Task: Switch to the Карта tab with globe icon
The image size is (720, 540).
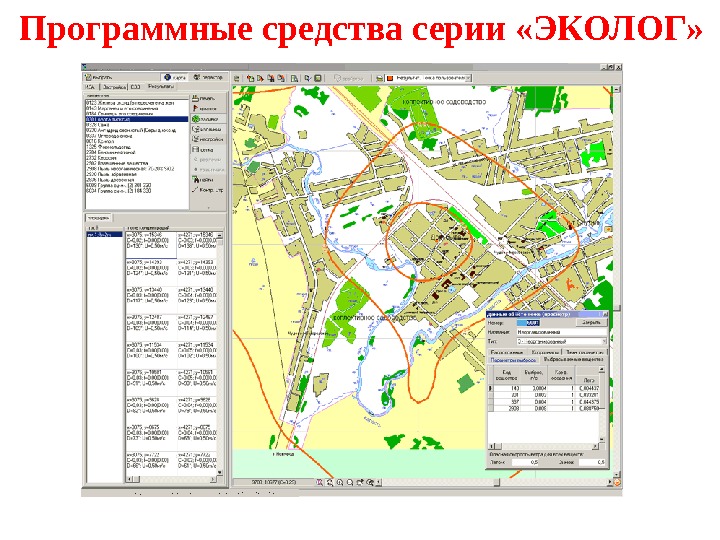Action: tap(175, 77)
